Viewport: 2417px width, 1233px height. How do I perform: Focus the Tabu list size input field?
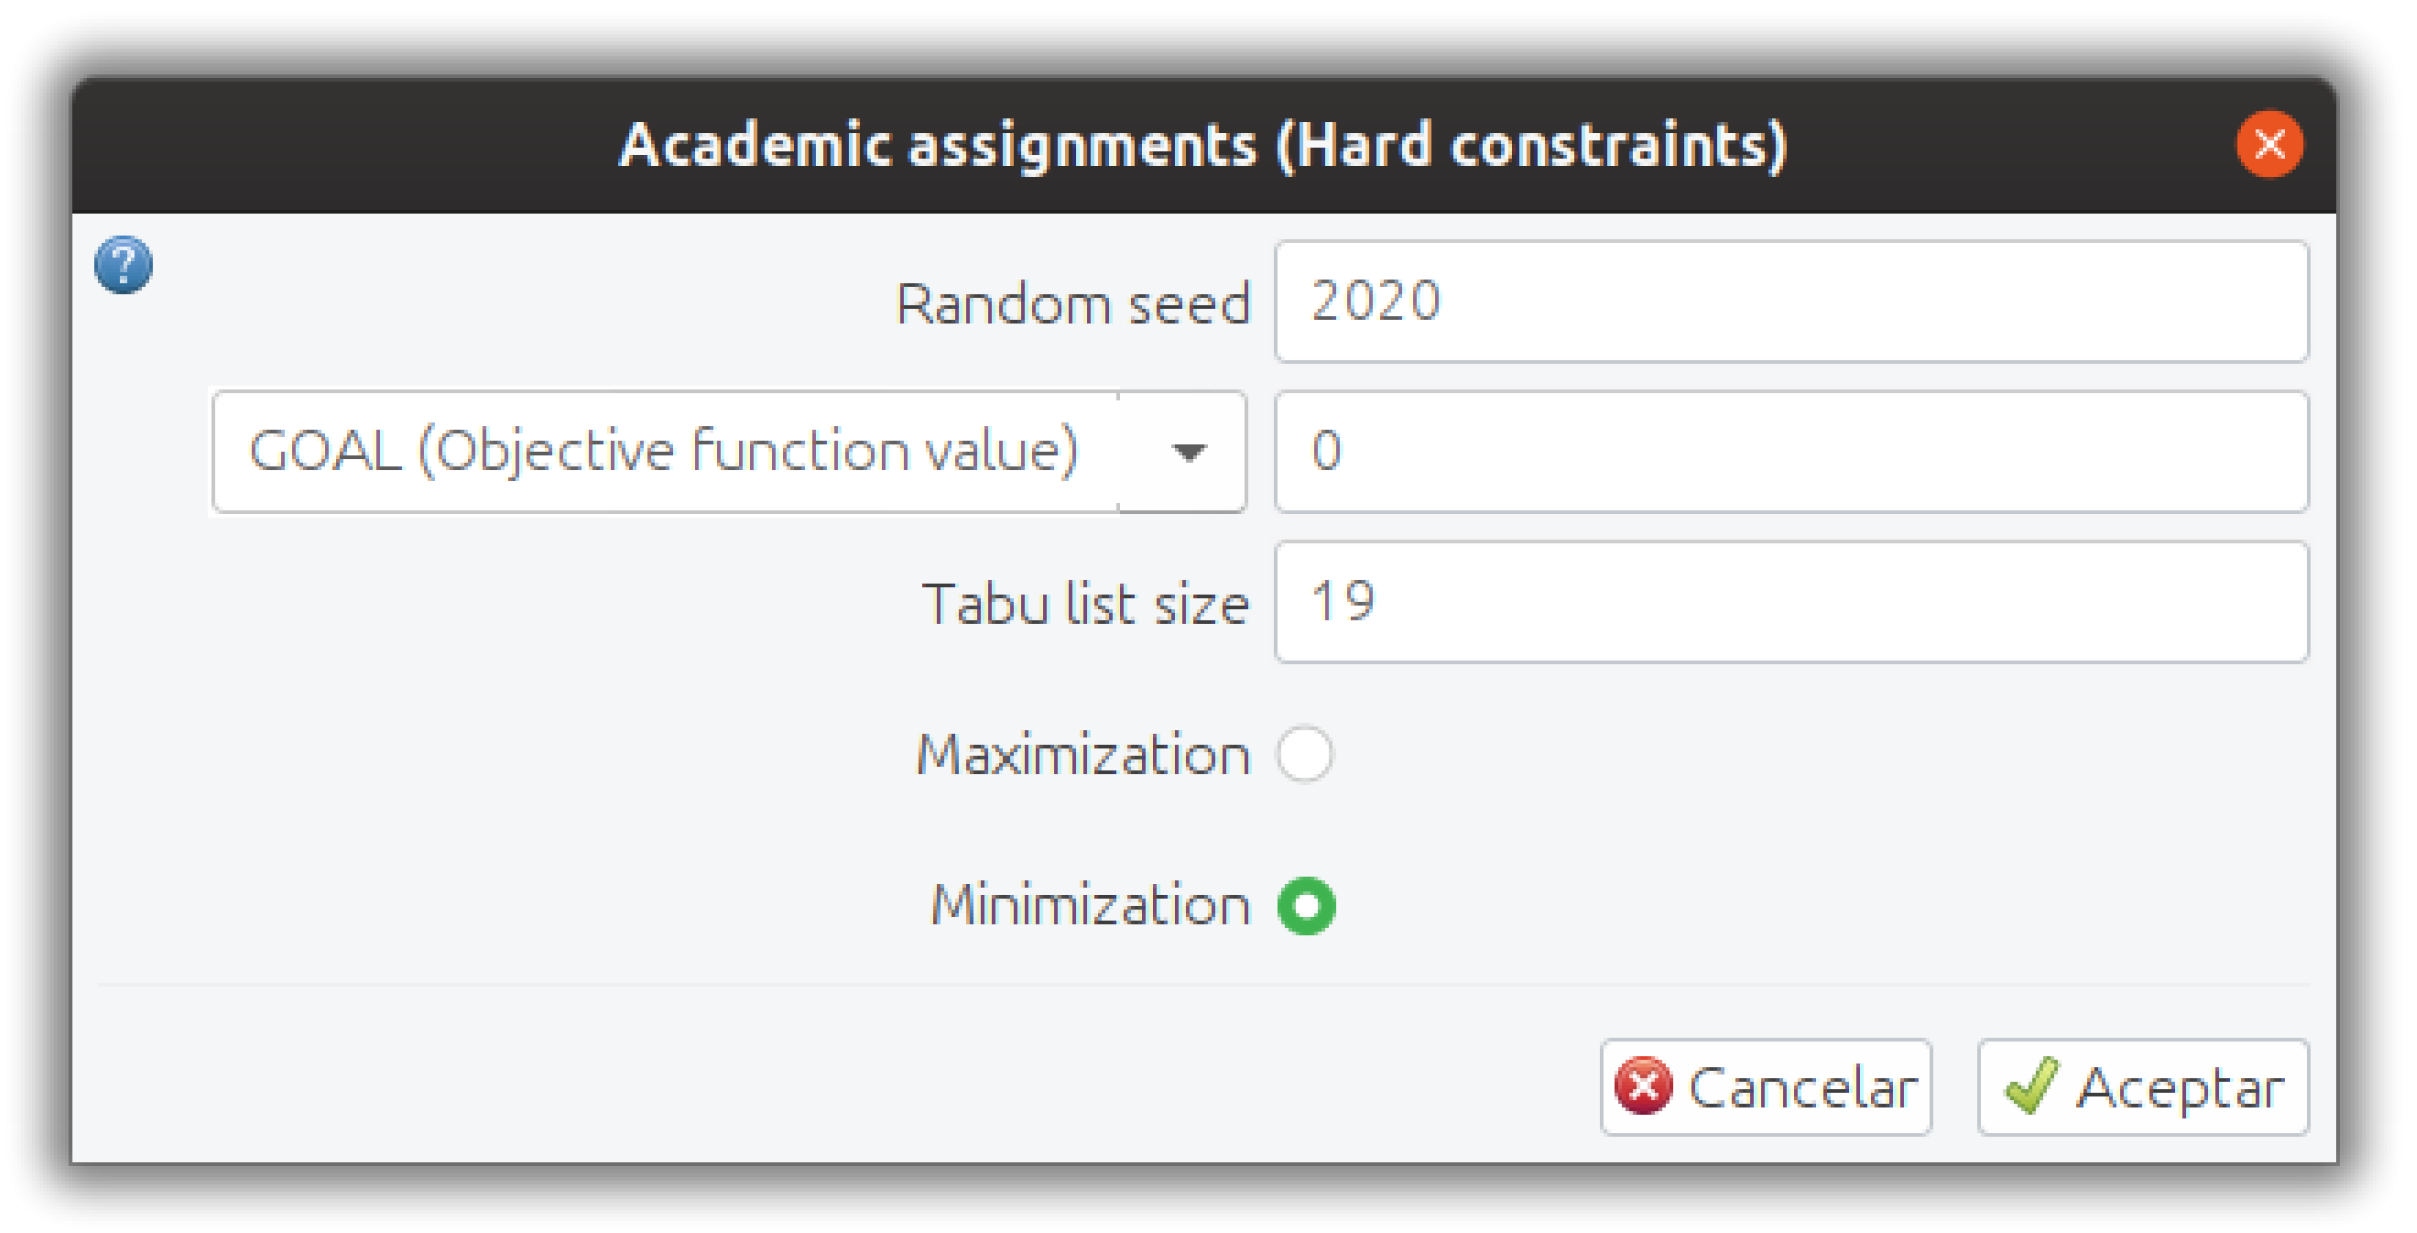(x=1790, y=602)
